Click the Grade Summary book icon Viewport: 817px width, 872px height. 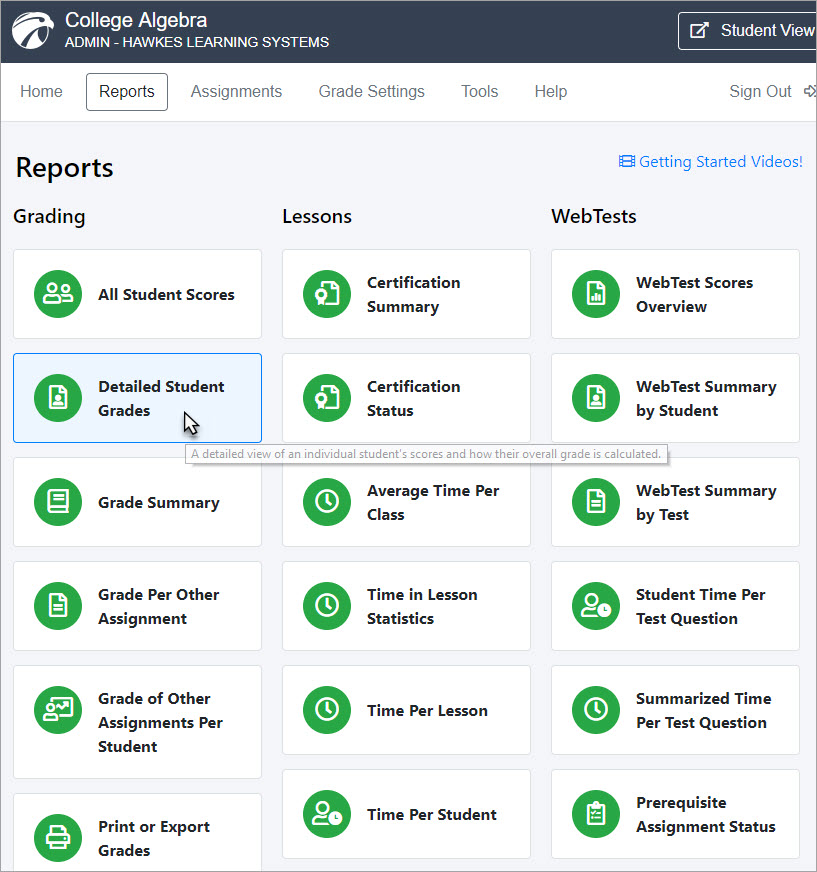(x=58, y=503)
